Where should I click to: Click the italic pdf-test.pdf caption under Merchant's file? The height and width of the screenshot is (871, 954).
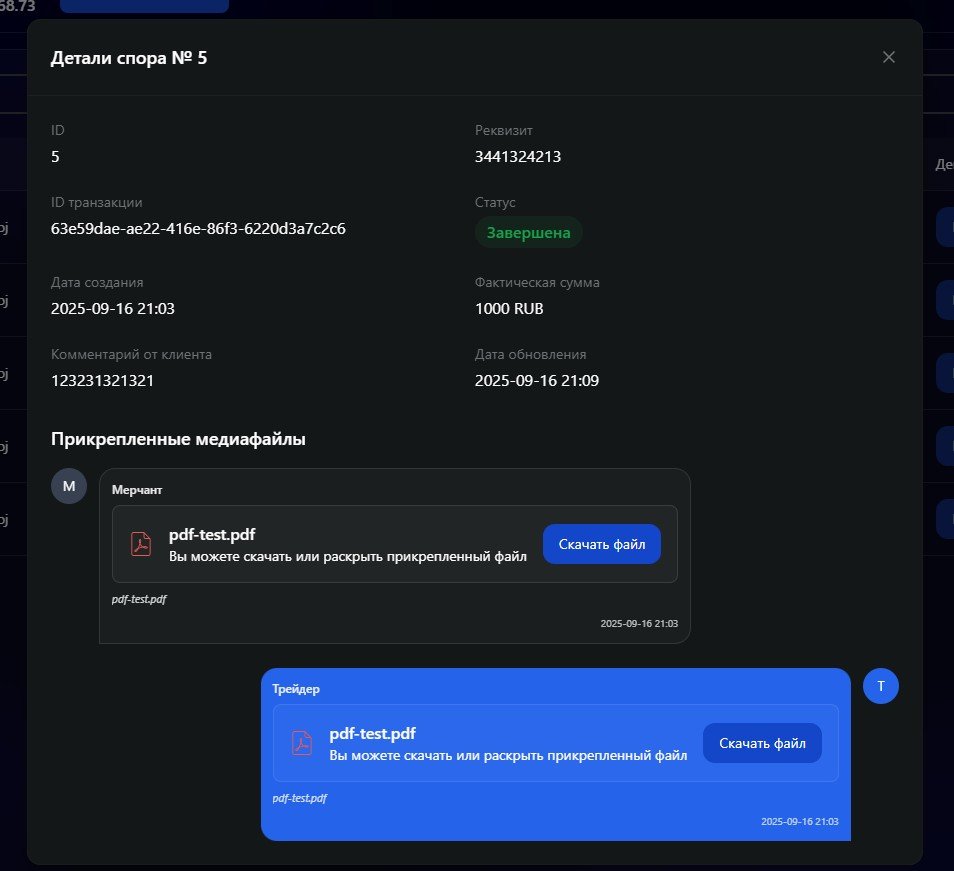pyautogui.click(x=139, y=599)
